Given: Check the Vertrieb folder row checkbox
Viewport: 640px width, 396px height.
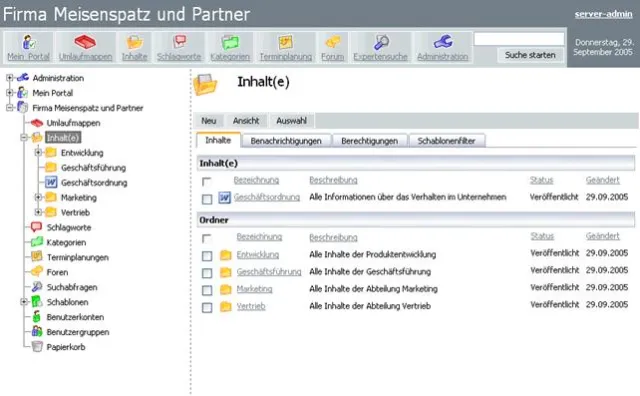Looking at the screenshot, I should [207, 307].
